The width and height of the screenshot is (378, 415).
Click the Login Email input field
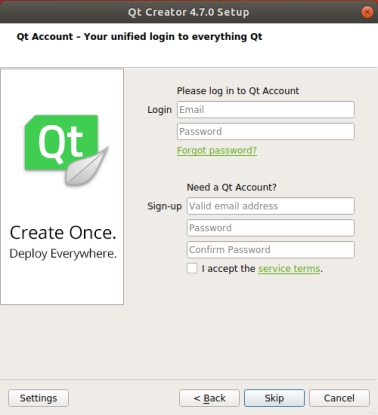266,110
